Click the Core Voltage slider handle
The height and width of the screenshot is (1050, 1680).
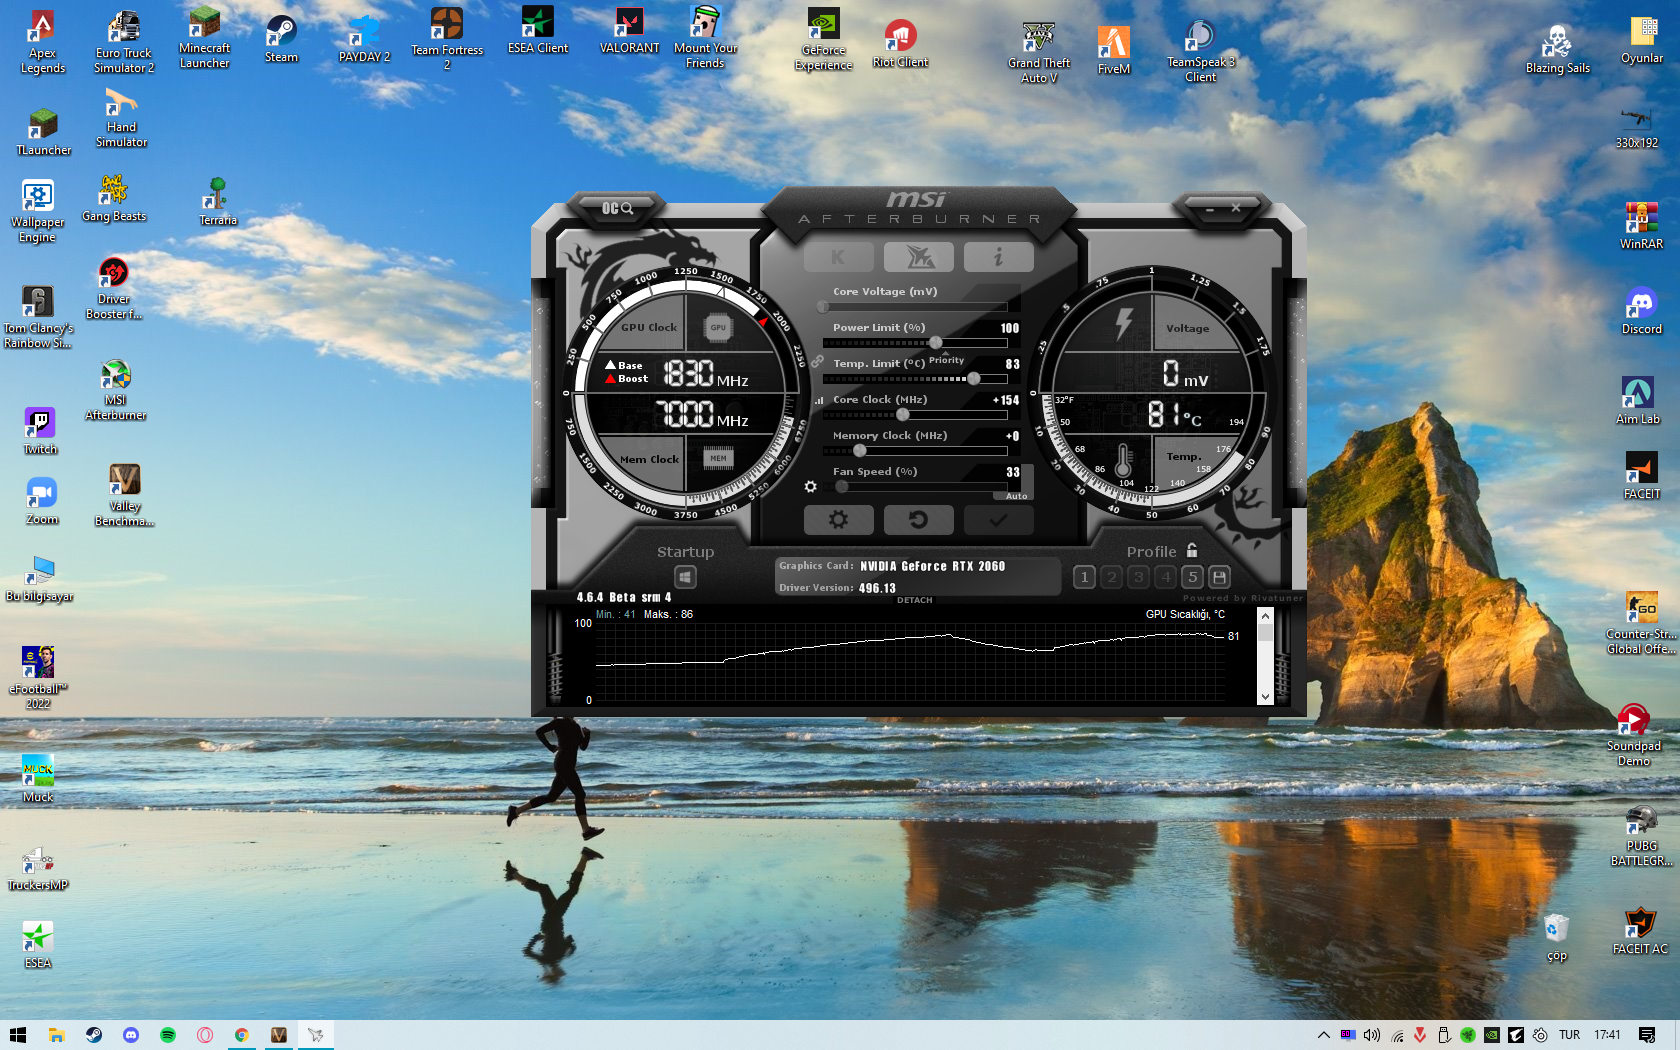823,307
